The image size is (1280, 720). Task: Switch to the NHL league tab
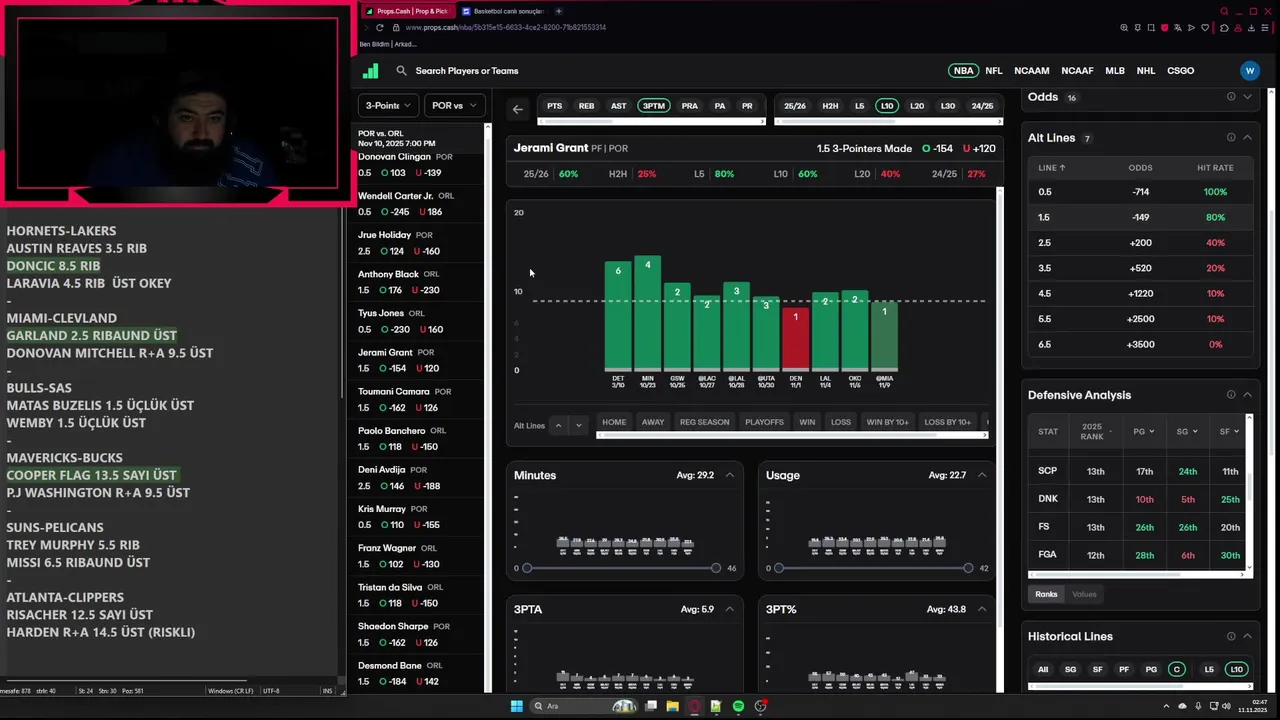point(1146,71)
